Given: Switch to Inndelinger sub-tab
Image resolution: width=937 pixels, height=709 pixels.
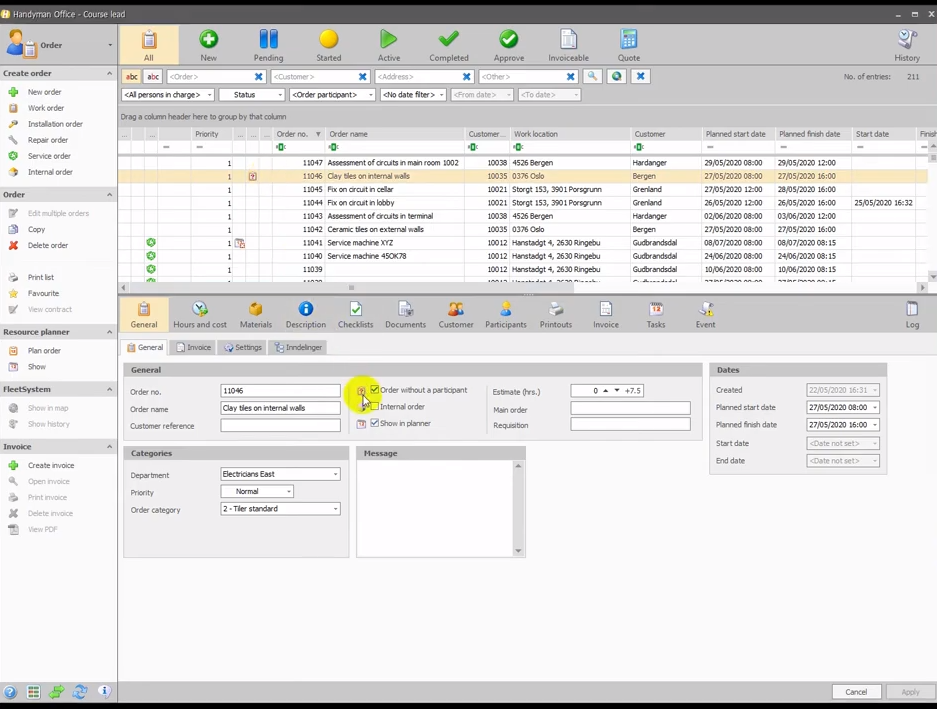Looking at the screenshot, I should (x=298, y=347).
